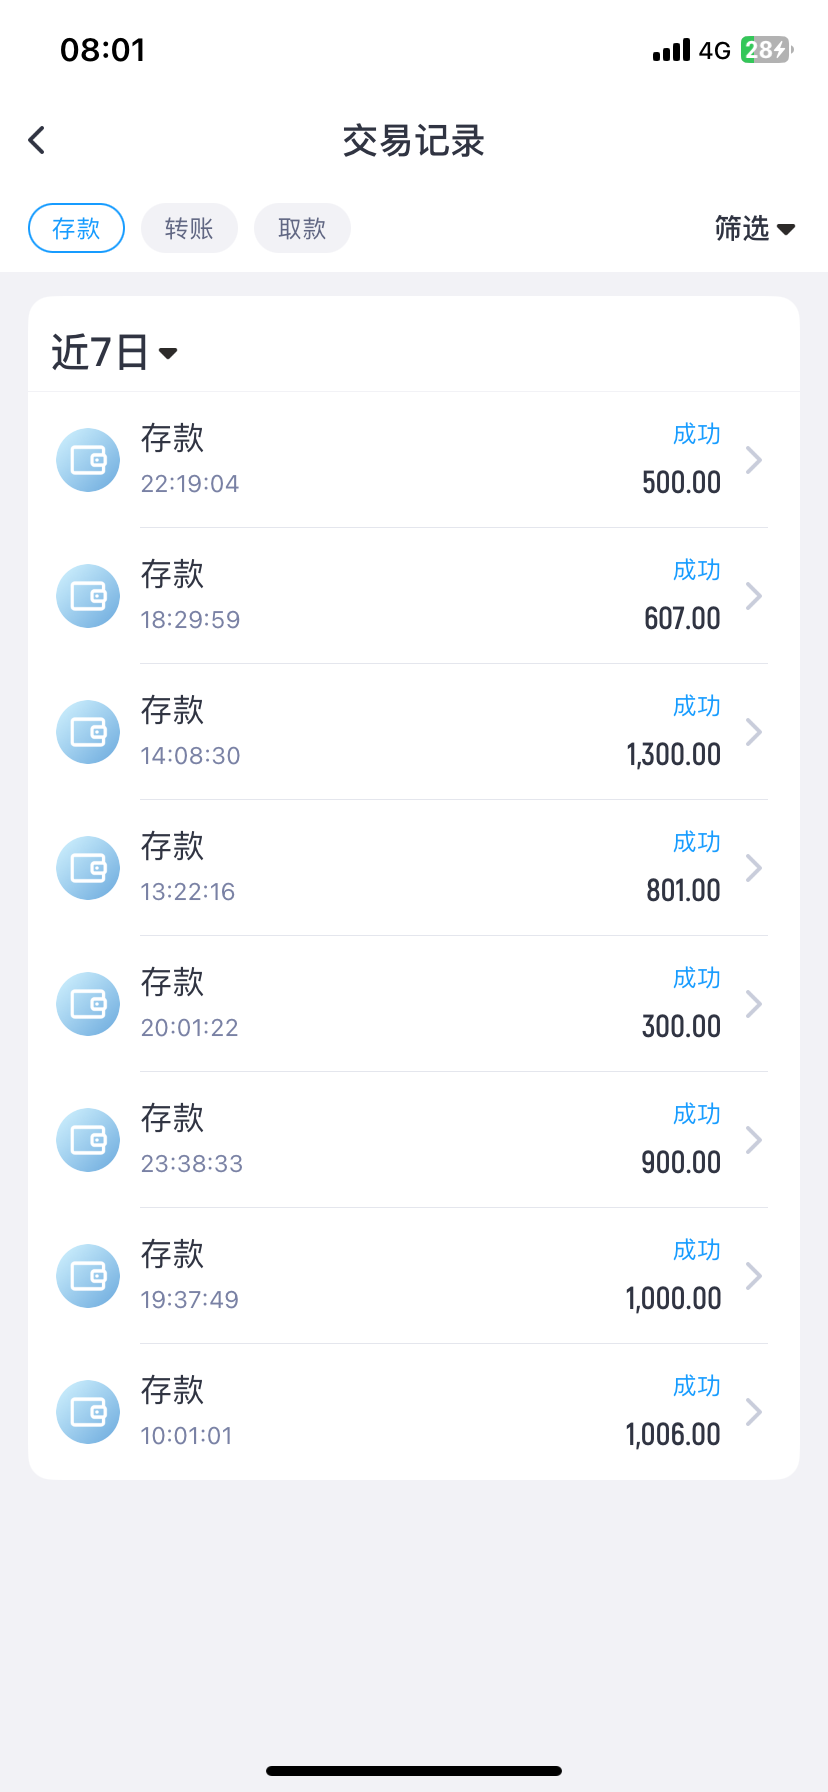This screenshot has height=1792, width=828.
Task: Select the 存款 filter tab
Action: coord(76,228)
